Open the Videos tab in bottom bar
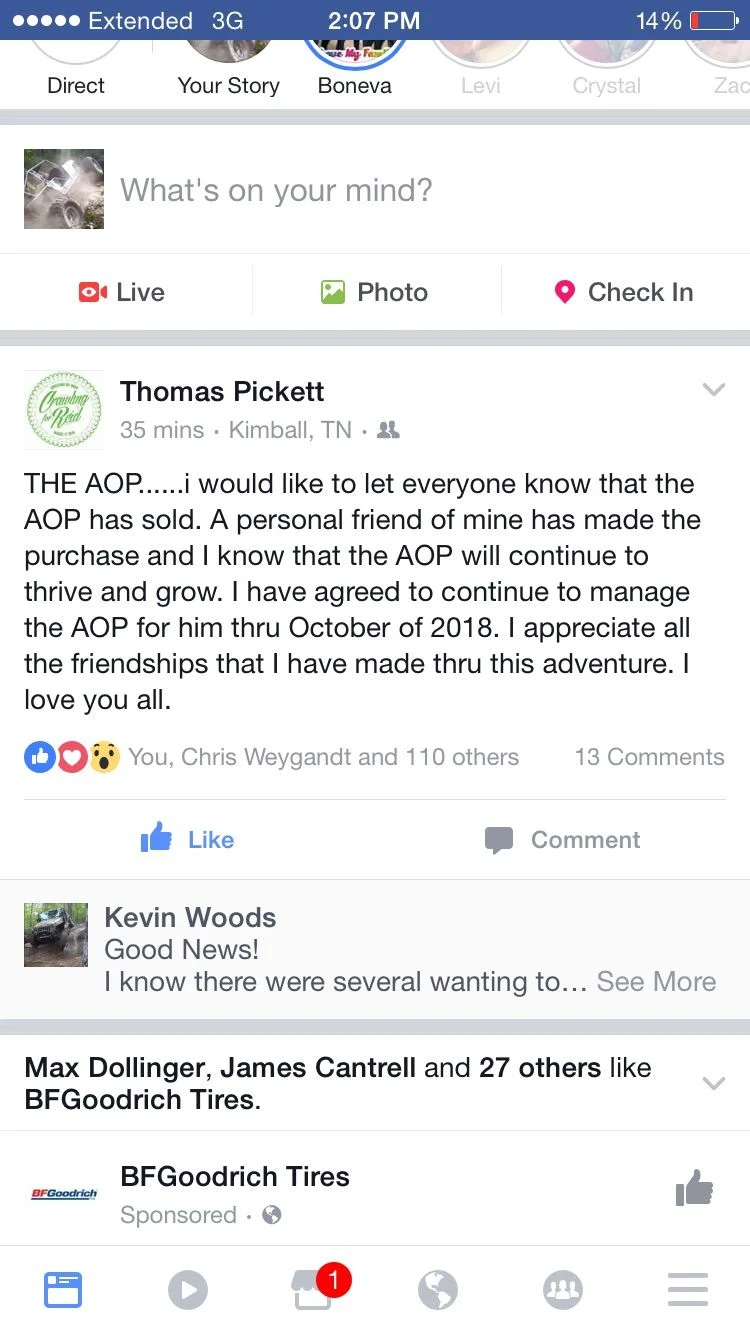Image resolution: width=750 pixels, height=1334 pixels. [x=188, y=1289]
